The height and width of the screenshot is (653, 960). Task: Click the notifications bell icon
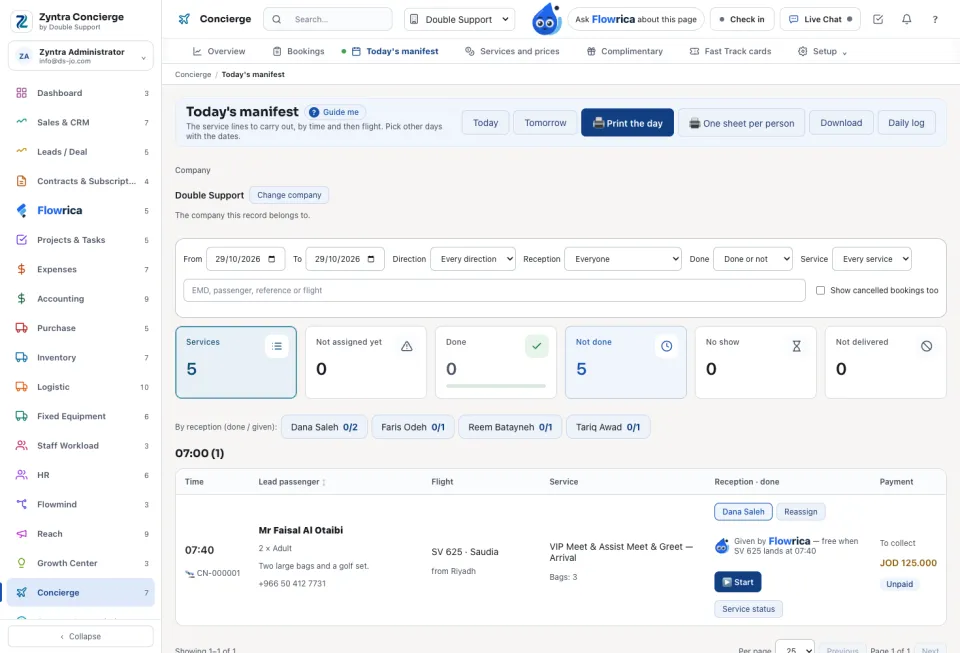click(x=906, y=19)
